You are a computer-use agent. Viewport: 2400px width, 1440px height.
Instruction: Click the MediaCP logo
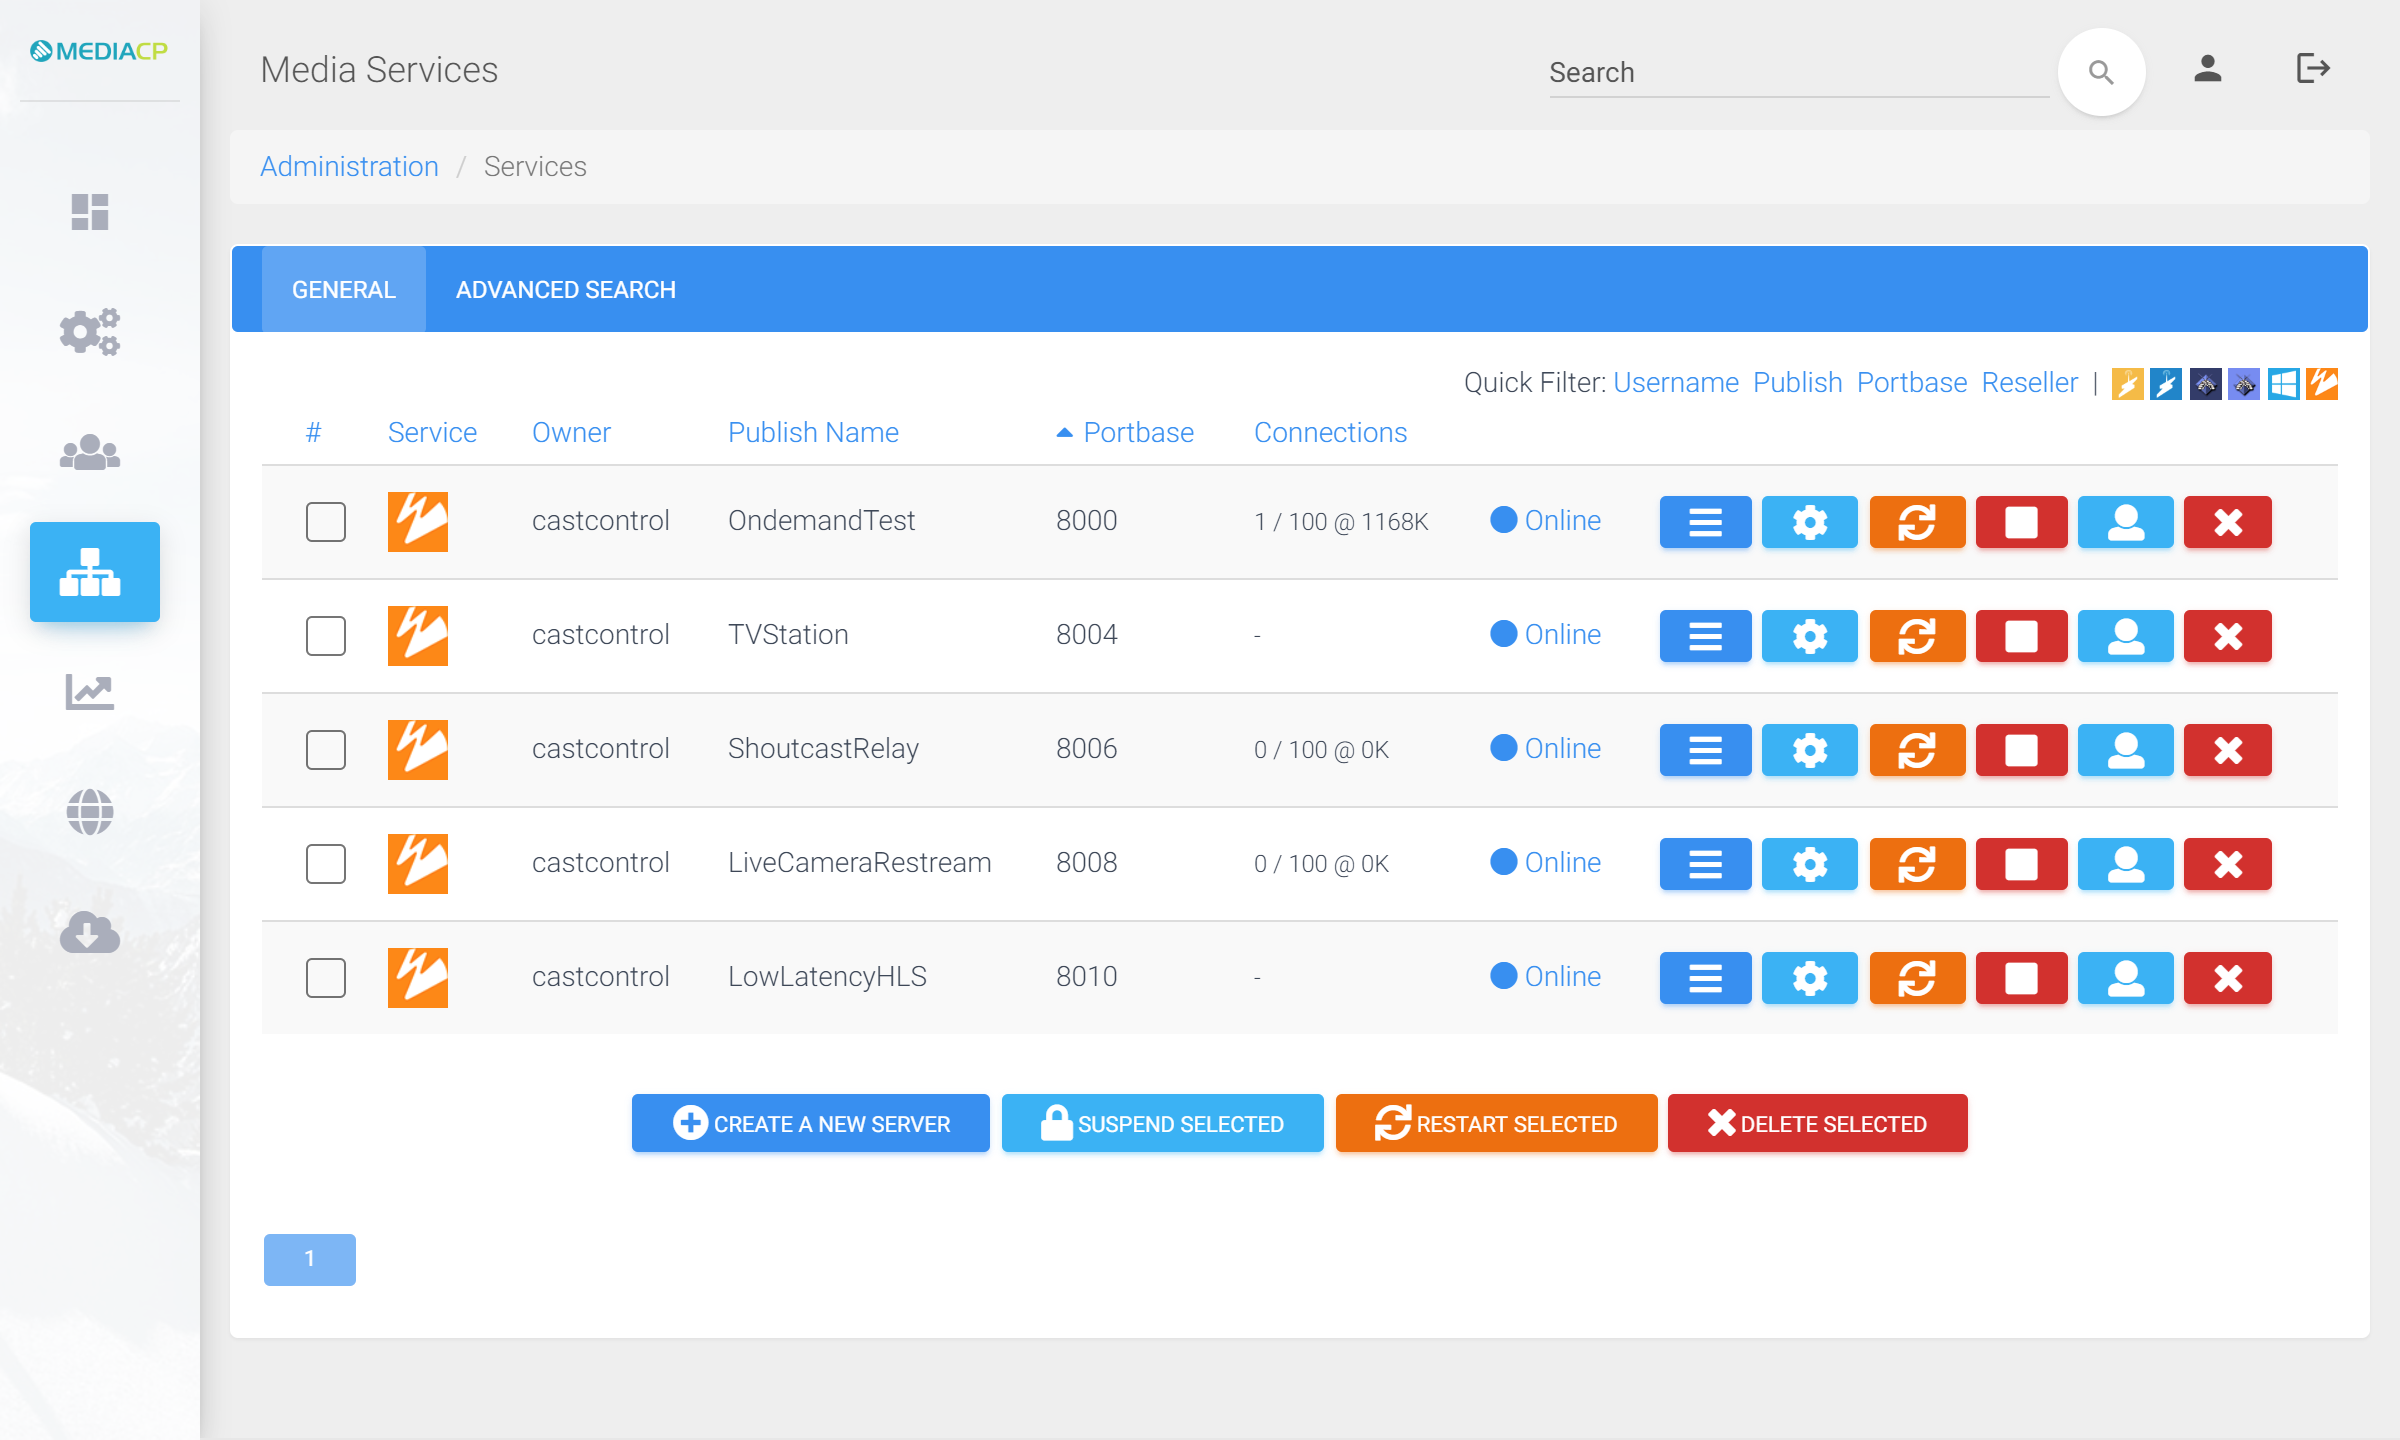[x=99, y=51]
